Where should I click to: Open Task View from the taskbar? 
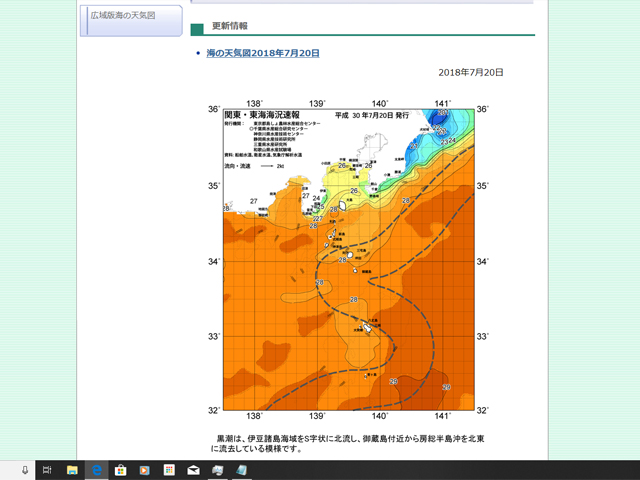47,469
